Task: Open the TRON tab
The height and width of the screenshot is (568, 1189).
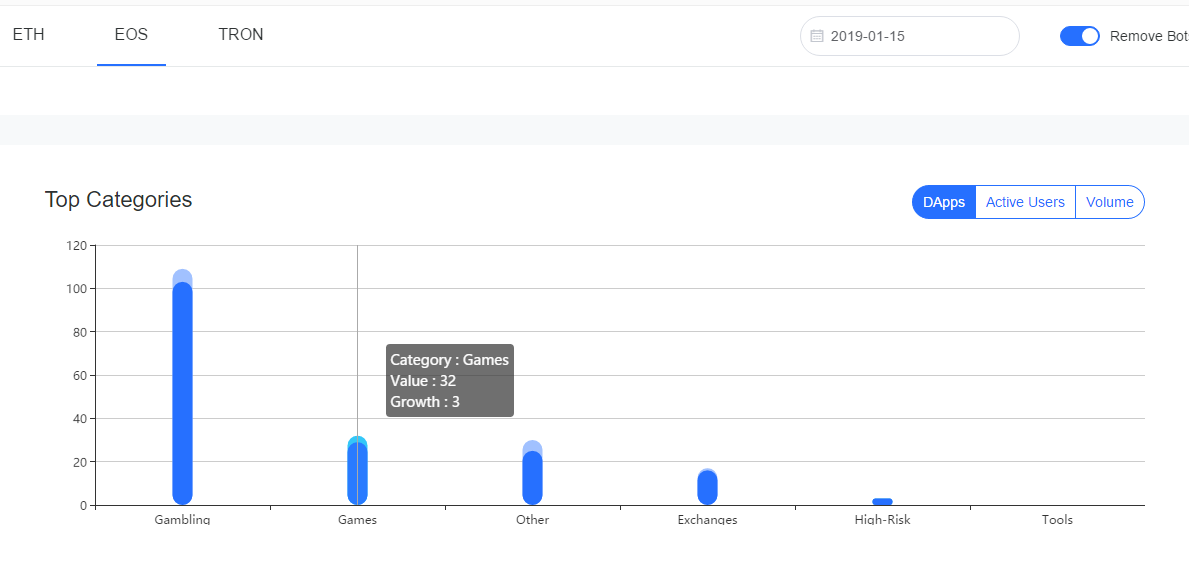Action: coord(241,35)
